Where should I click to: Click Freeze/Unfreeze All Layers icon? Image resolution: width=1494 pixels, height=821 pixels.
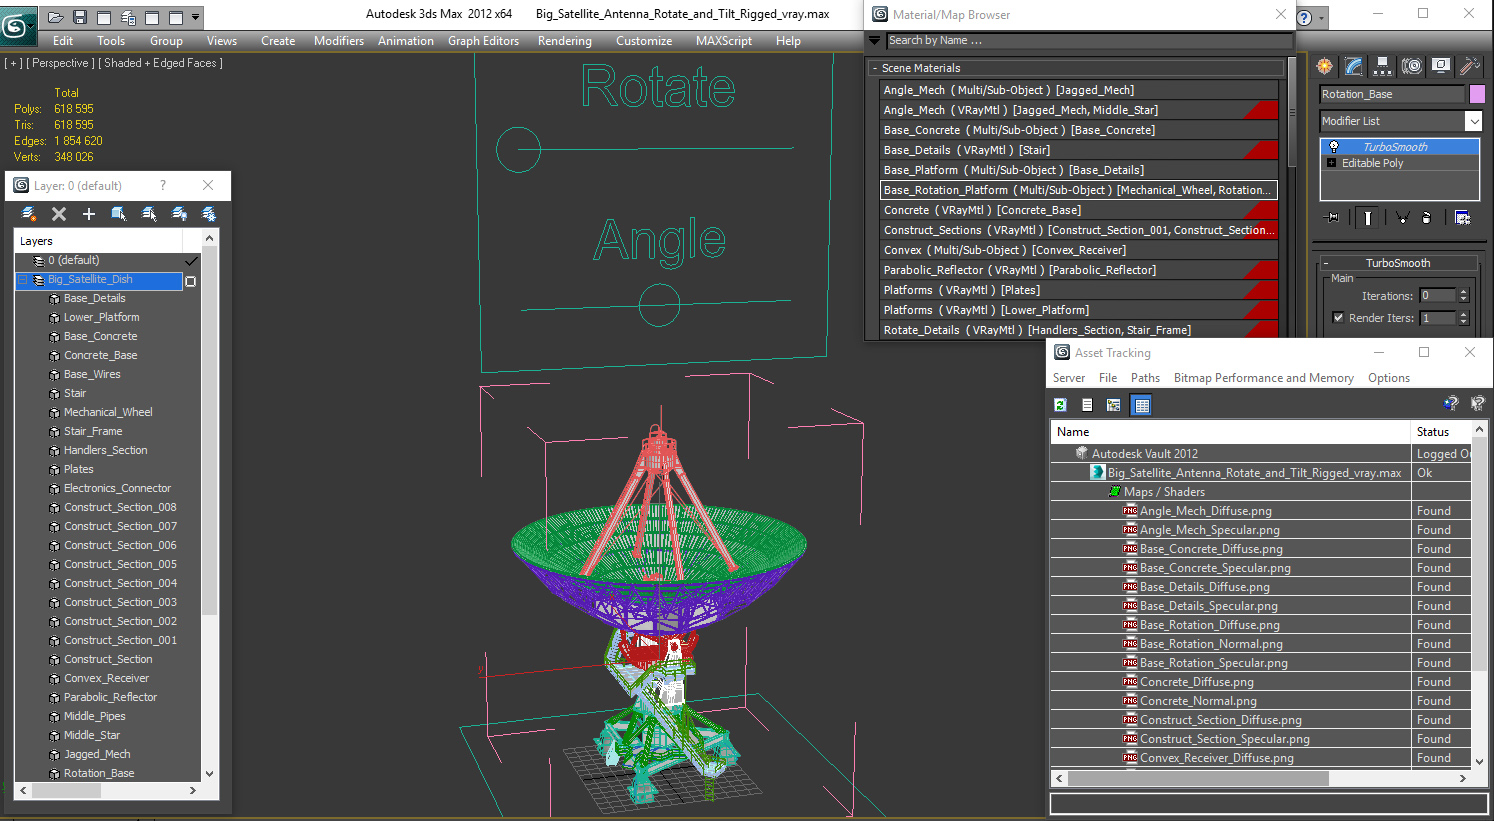[209, 214]
